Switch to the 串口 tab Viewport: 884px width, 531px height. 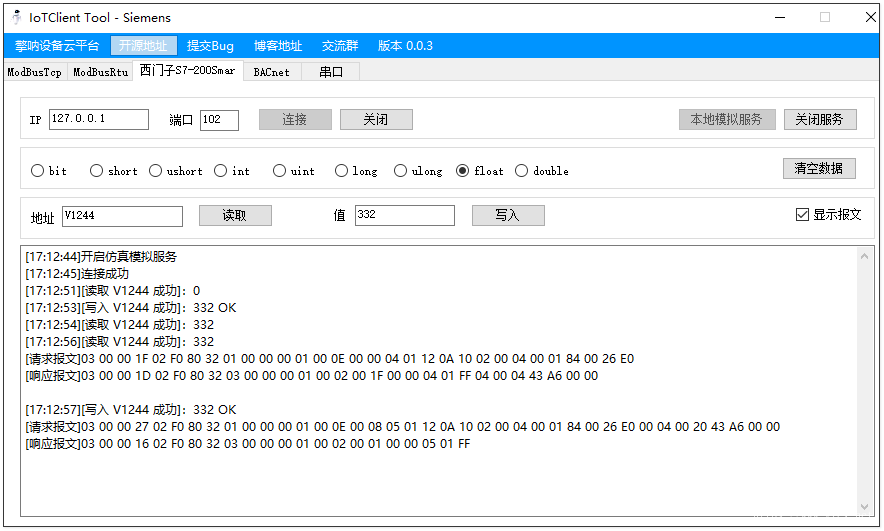click(x=331, y=72)
